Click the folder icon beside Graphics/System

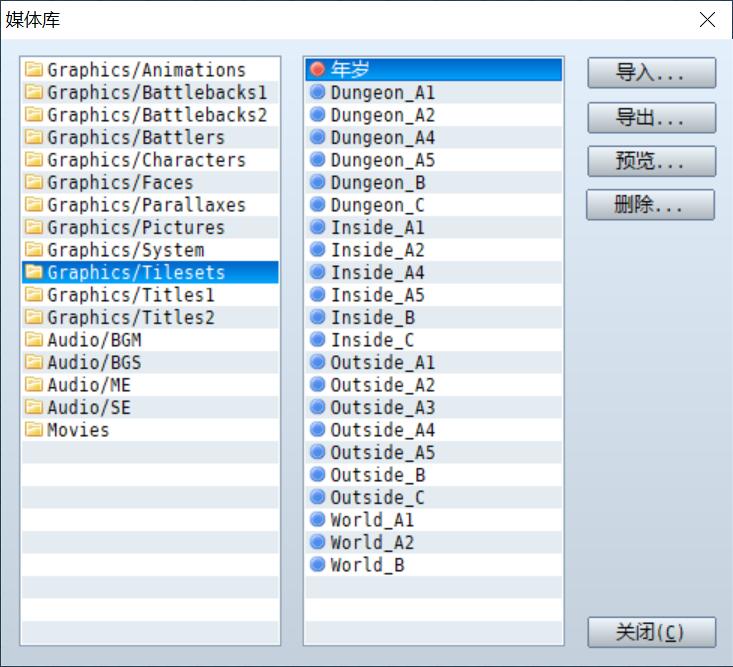[x=34, y=250]
